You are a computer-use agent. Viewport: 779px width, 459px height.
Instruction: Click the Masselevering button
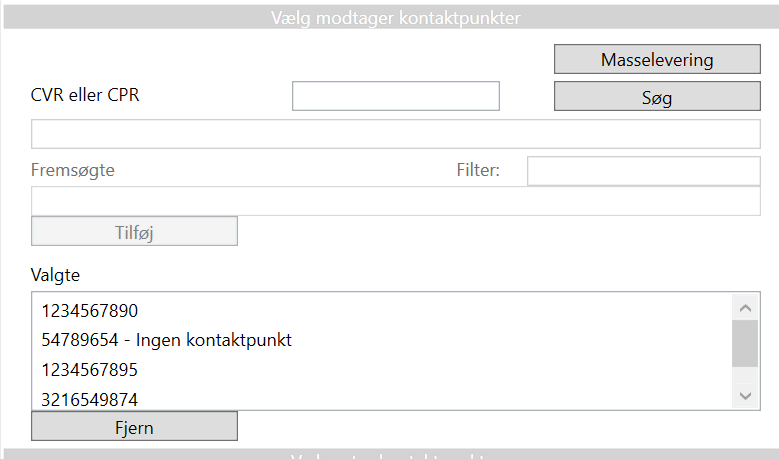point(657,59)
